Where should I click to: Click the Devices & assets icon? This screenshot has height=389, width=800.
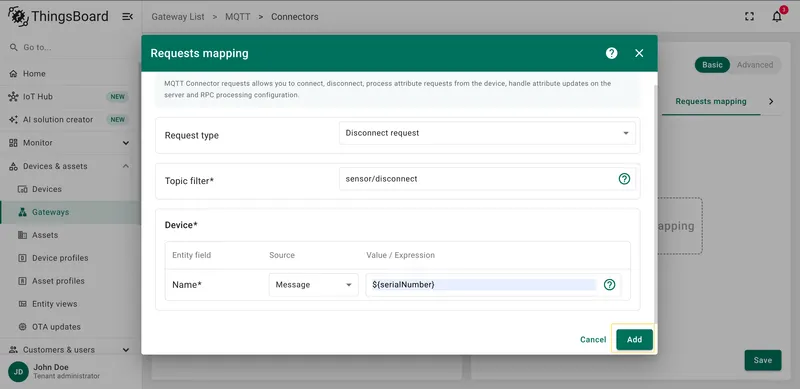[x=13, y=166]
